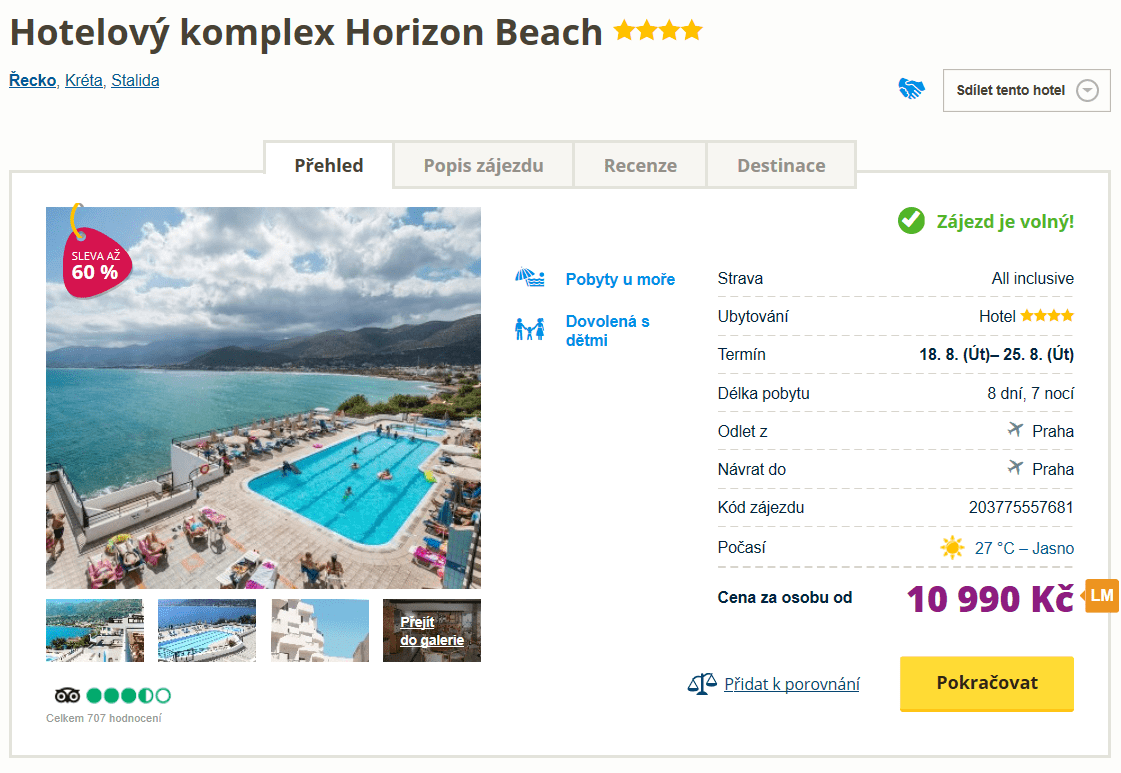The width and height of the screenshot is (1121, 773).
Task: Click the family with children icon
Action: pos(529,329)
